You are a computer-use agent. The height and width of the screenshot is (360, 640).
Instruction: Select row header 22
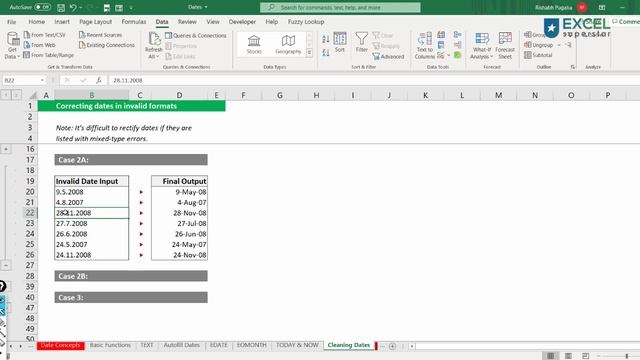(30, 213)
